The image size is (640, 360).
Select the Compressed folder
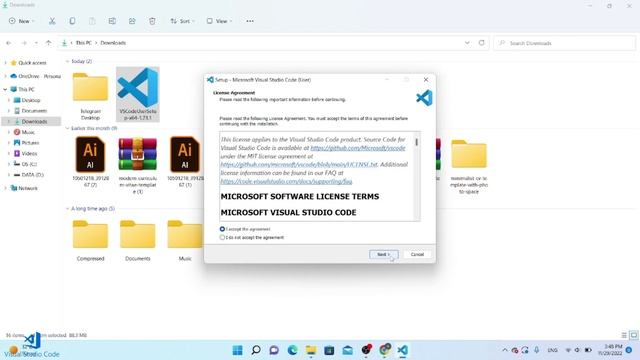[90, 240]
